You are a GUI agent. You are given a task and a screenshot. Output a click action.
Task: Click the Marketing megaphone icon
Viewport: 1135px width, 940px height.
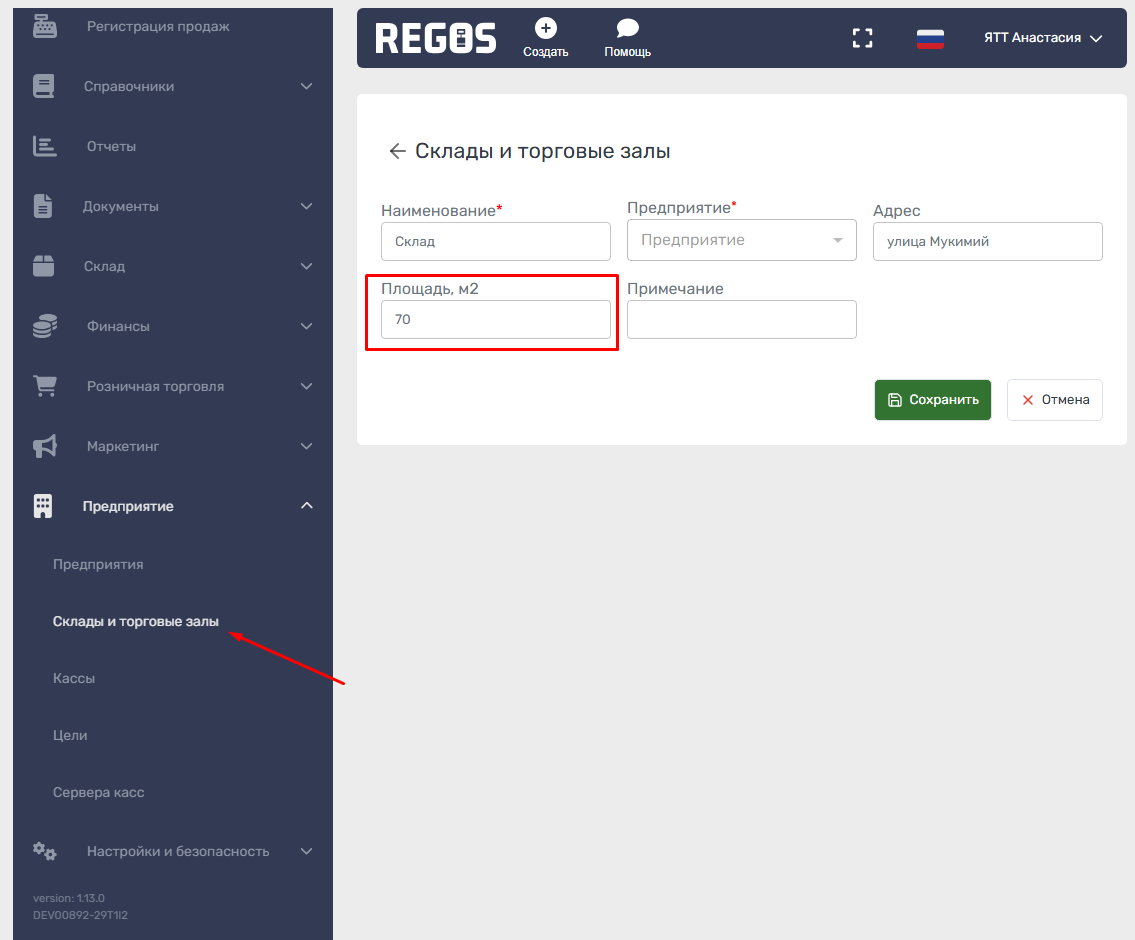tap(45, 446)
